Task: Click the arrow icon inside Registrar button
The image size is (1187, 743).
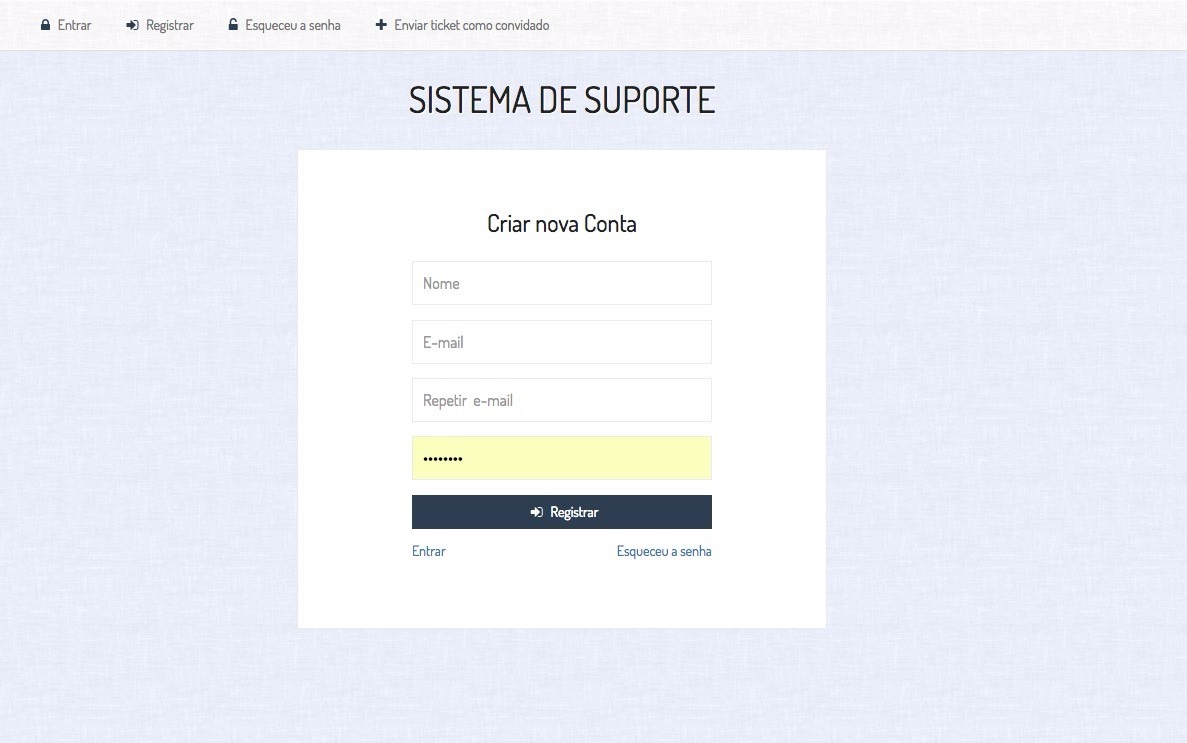Action: [x=537, y=512]
